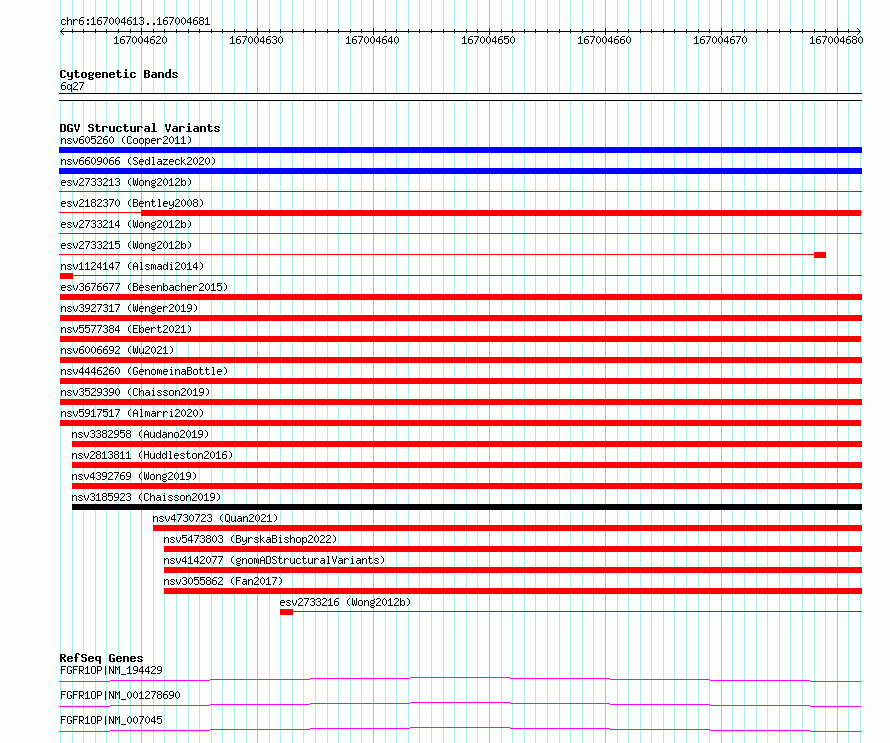Select nsv2813811 (Huddleston2016) label
The height and width of the screenshot is (743, 890).
[152, 455]
